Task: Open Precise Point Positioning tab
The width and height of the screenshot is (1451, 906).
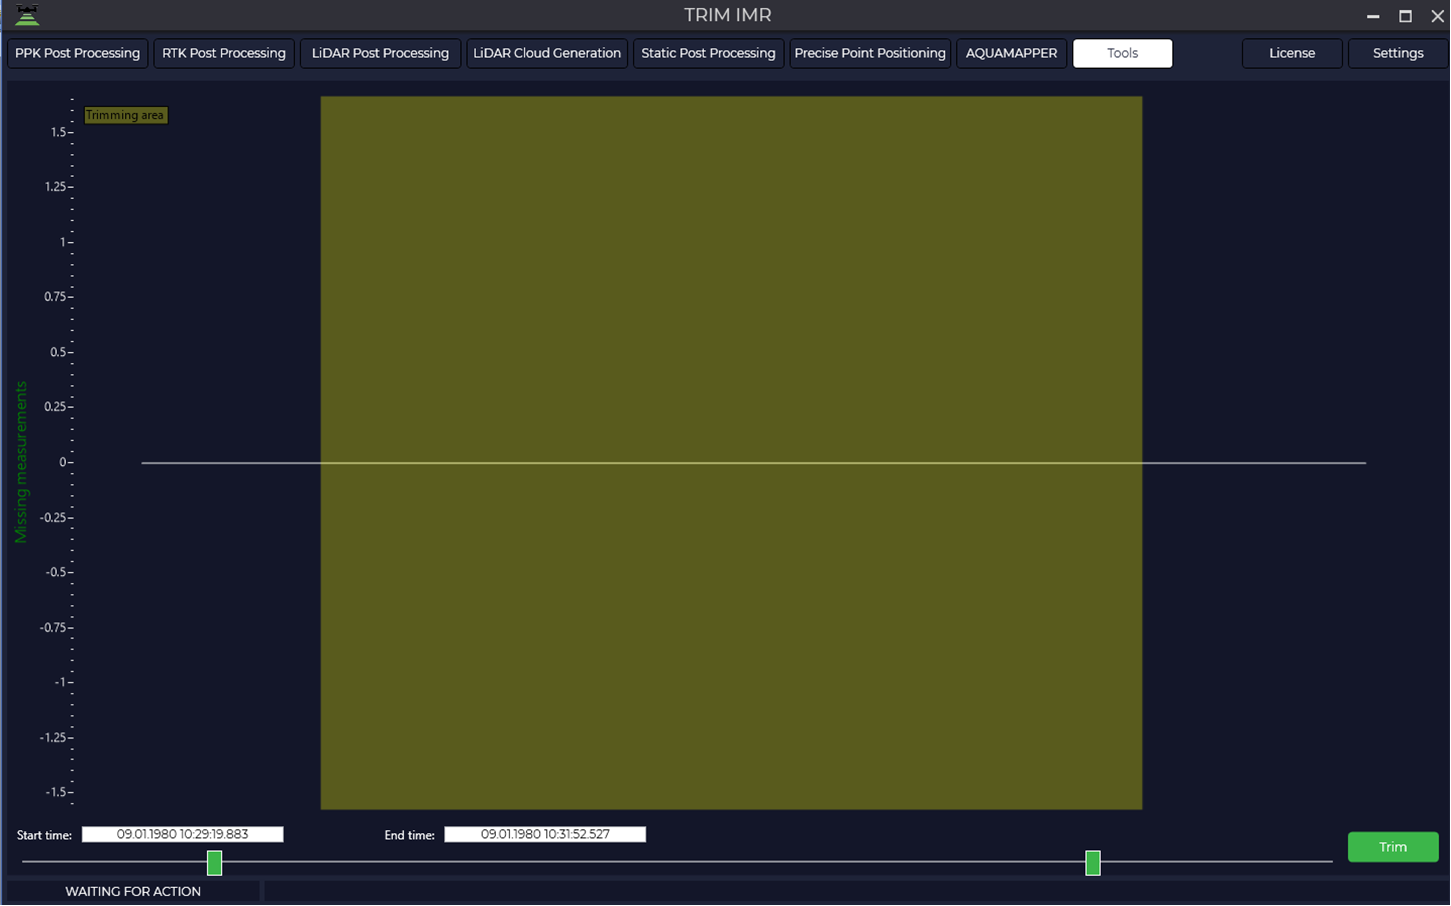Action: (870, 53)
